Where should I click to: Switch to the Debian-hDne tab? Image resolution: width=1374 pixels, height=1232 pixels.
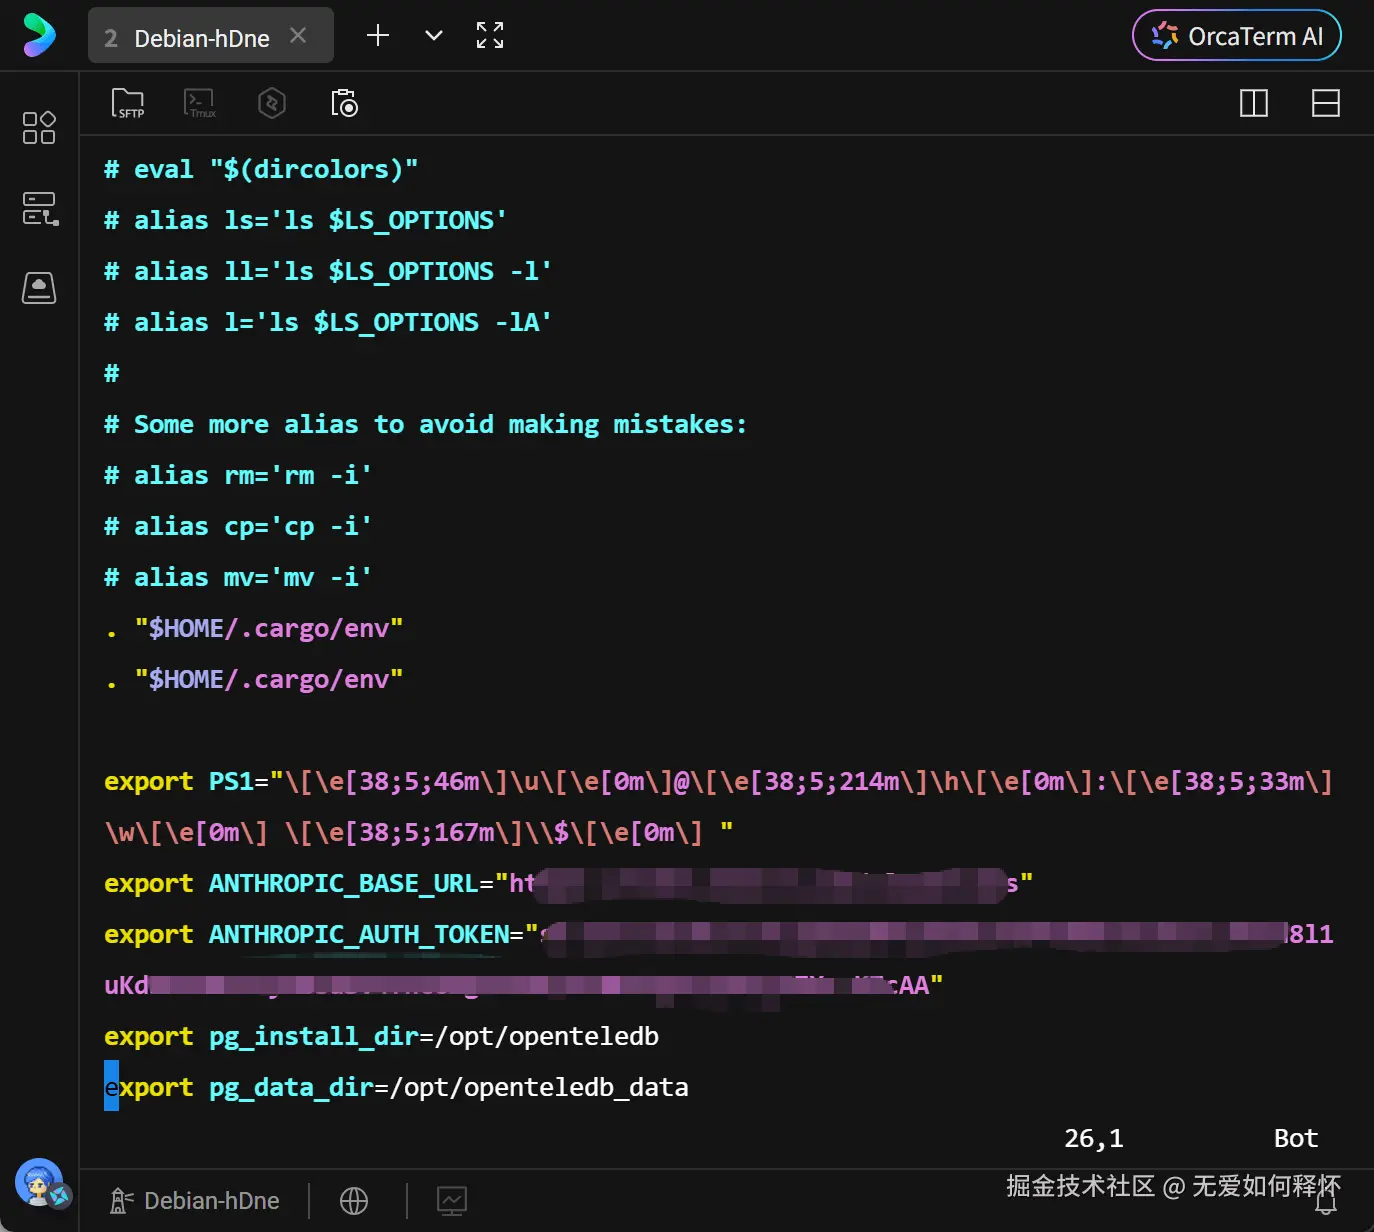point(200,38)
